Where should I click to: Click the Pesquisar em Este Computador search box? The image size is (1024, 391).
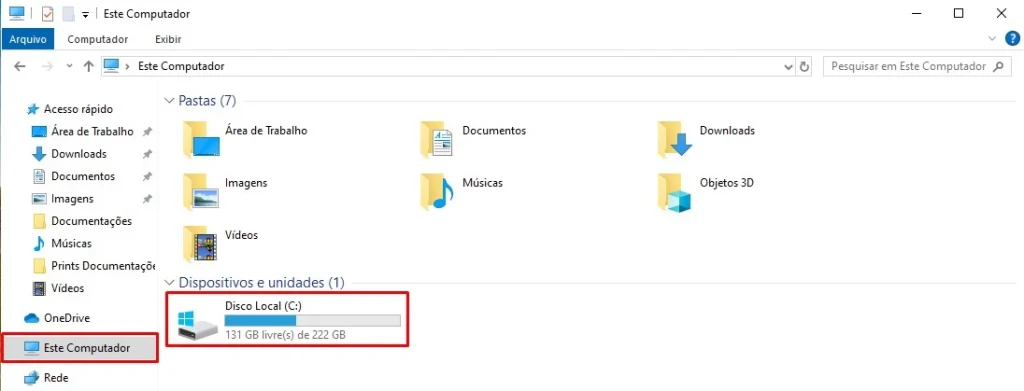(x=917, y=67)
